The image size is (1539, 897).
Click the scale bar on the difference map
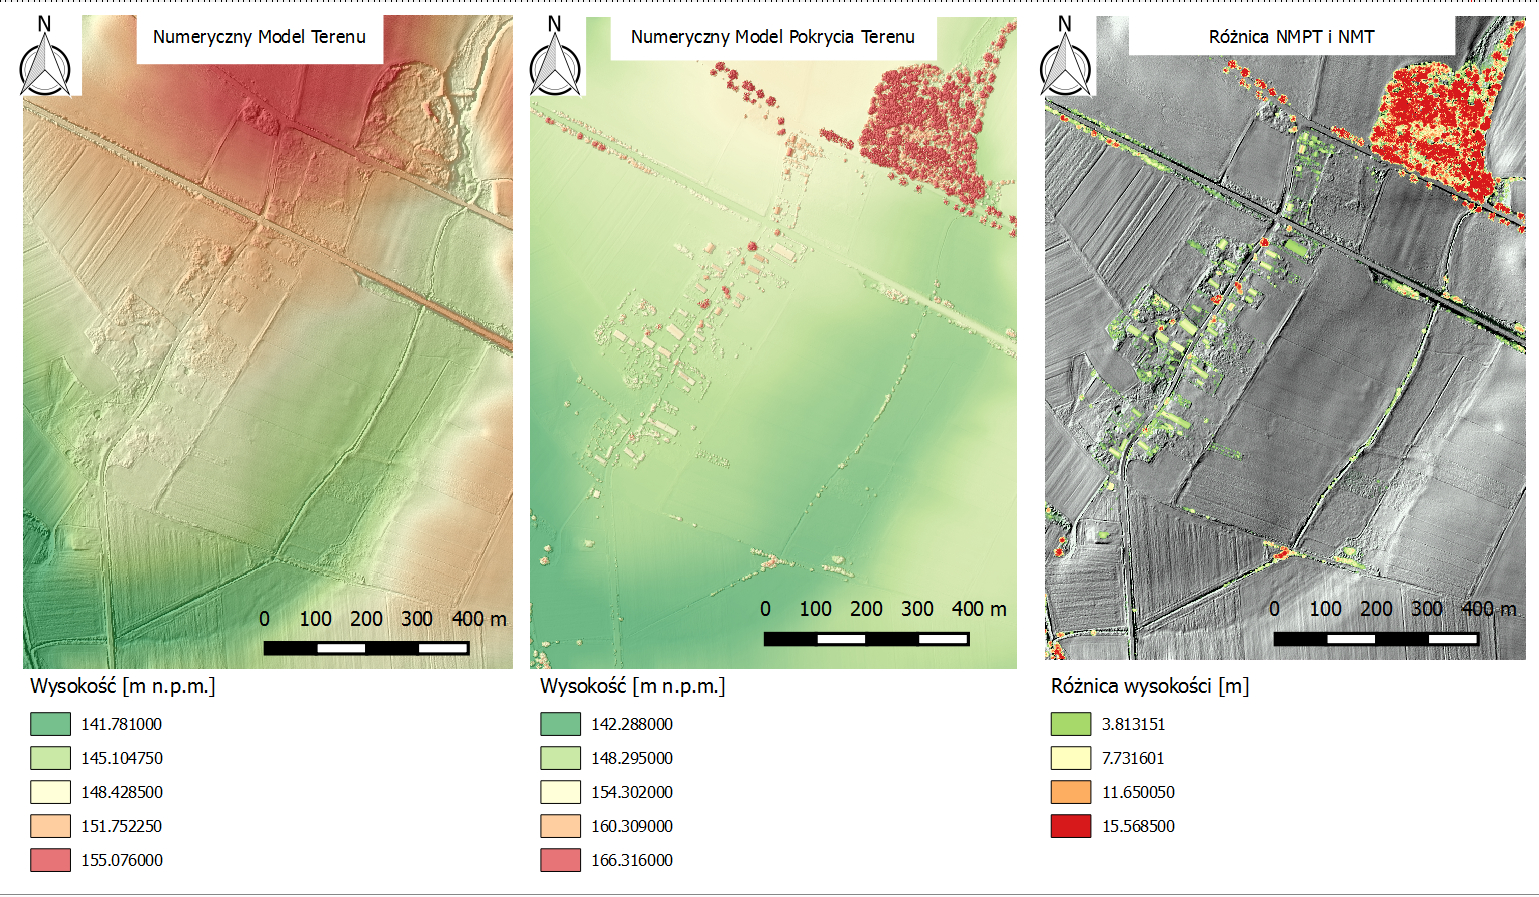(1376, 638)
